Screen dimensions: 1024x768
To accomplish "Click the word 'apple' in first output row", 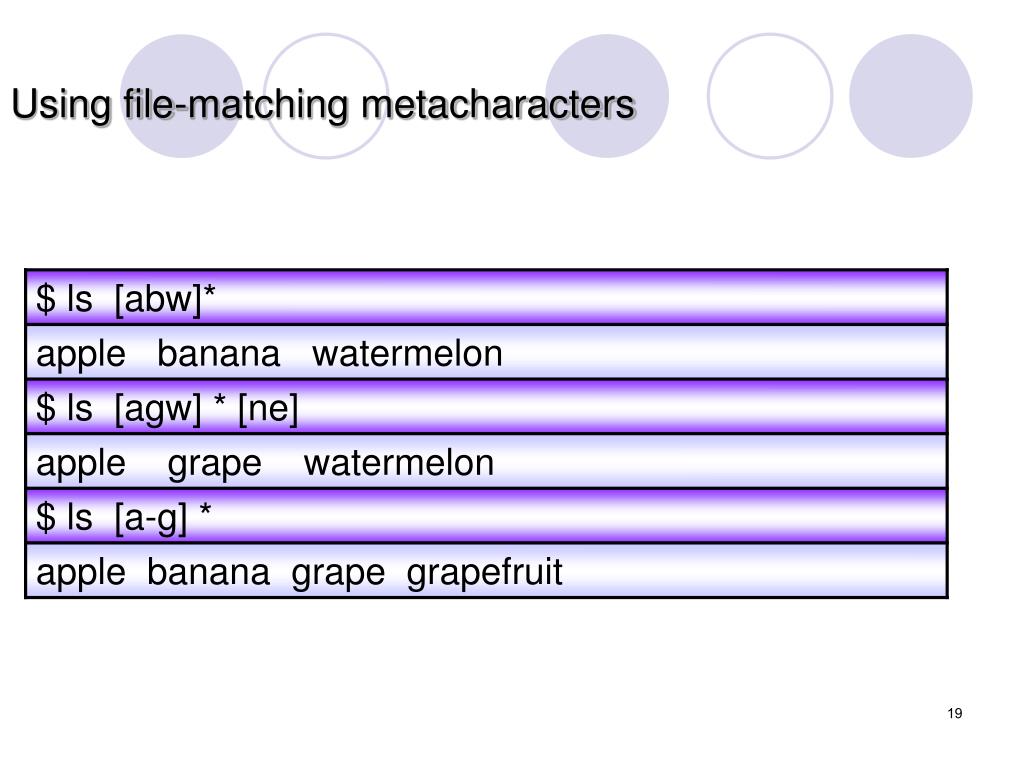I will pos(81,355).
